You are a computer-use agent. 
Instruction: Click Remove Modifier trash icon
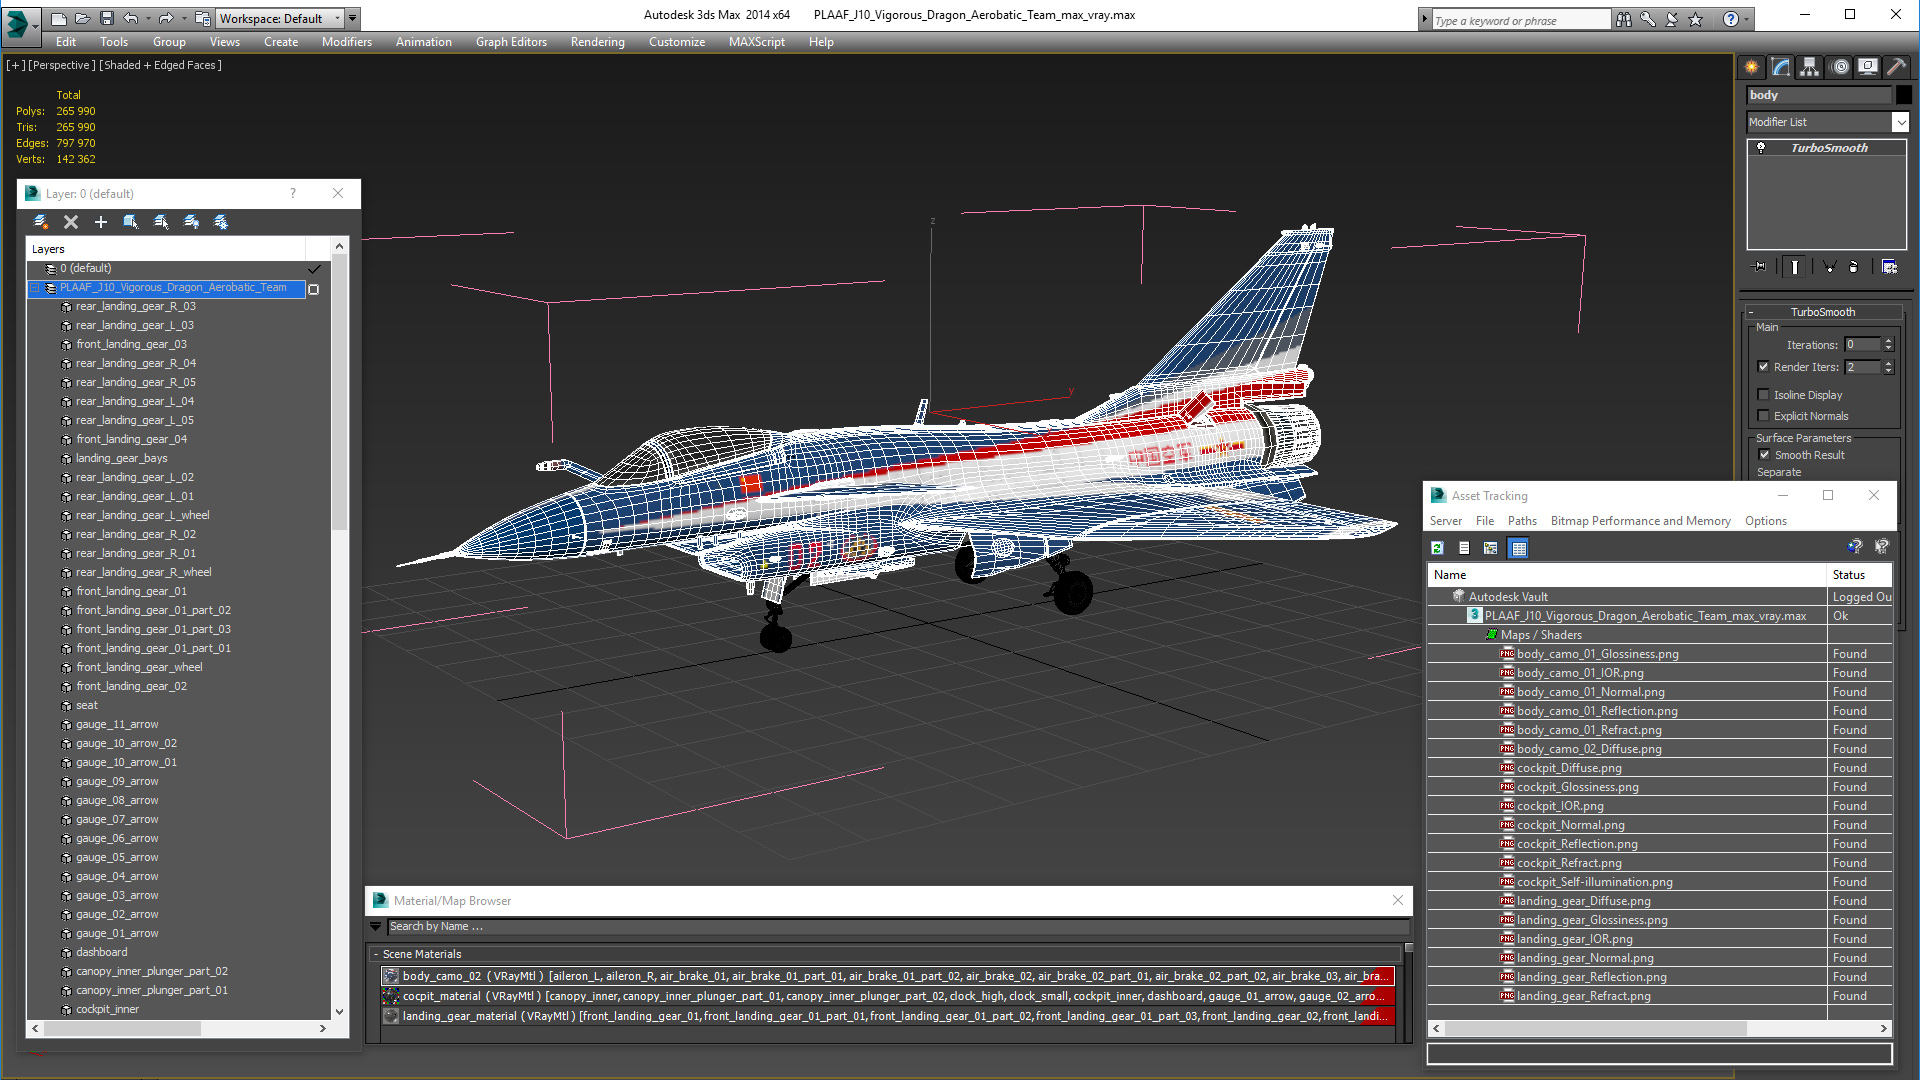tap(1854, 267)
